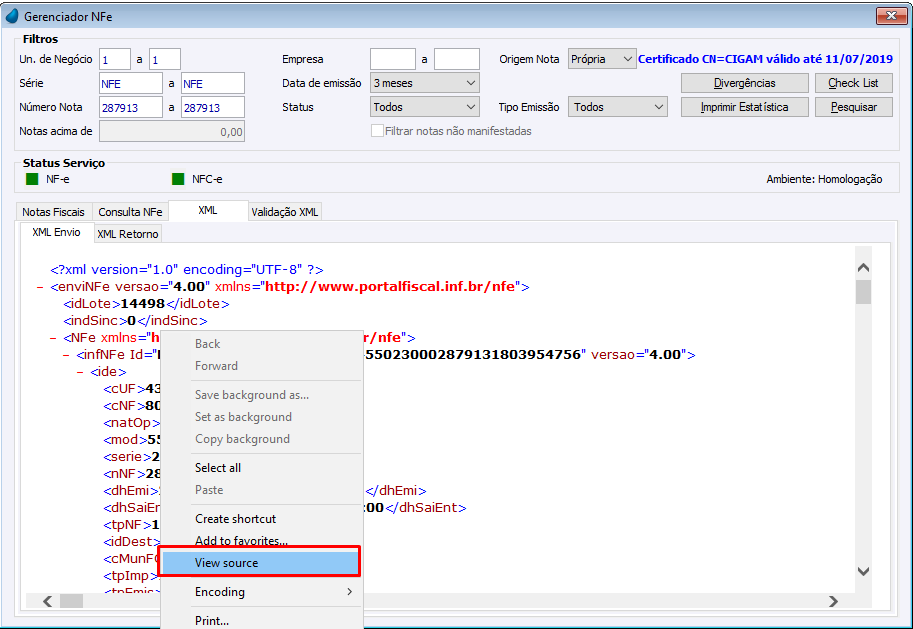913x629 pixels.
Task: Switch to the Notas Fiscais tab
Action: (53, 212)
